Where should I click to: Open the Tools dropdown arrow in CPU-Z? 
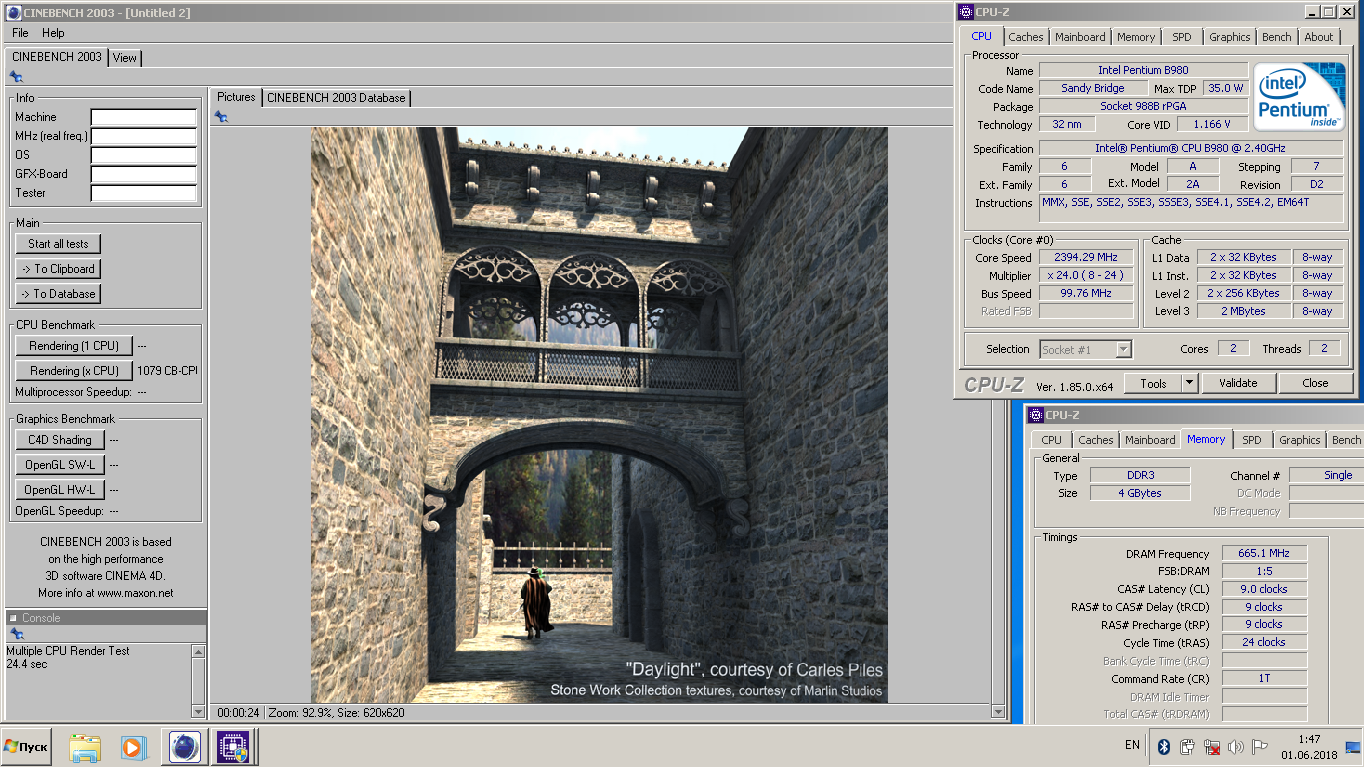point(1189,383)
